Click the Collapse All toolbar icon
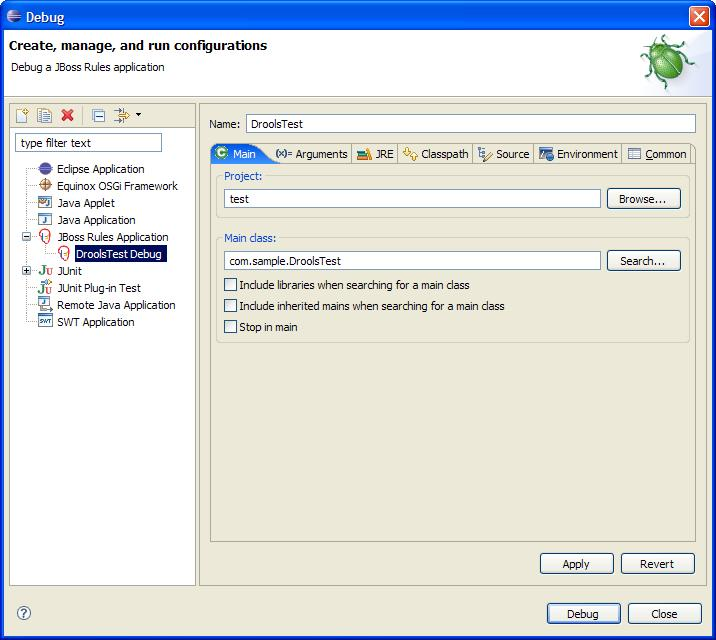 click(98, 116)
